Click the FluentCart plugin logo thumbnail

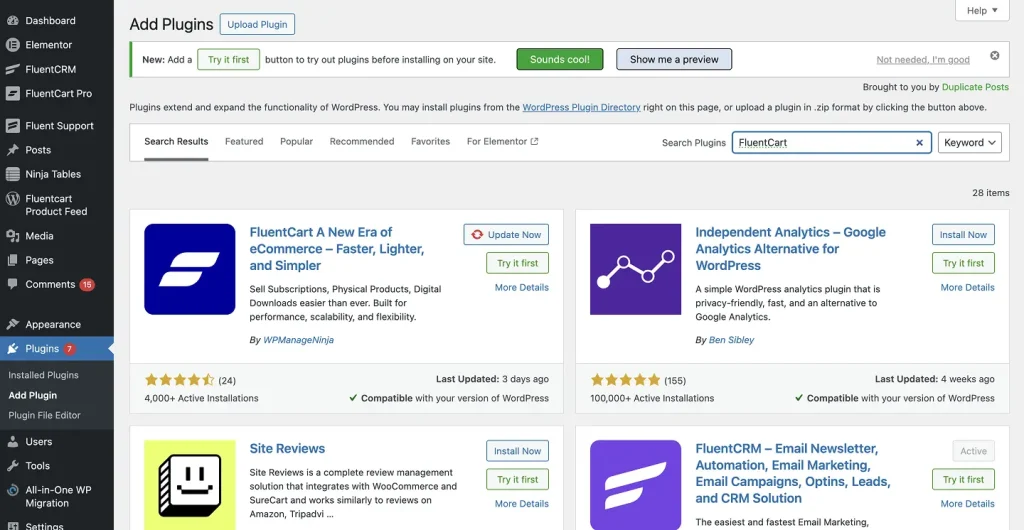[x=189, y=269]
